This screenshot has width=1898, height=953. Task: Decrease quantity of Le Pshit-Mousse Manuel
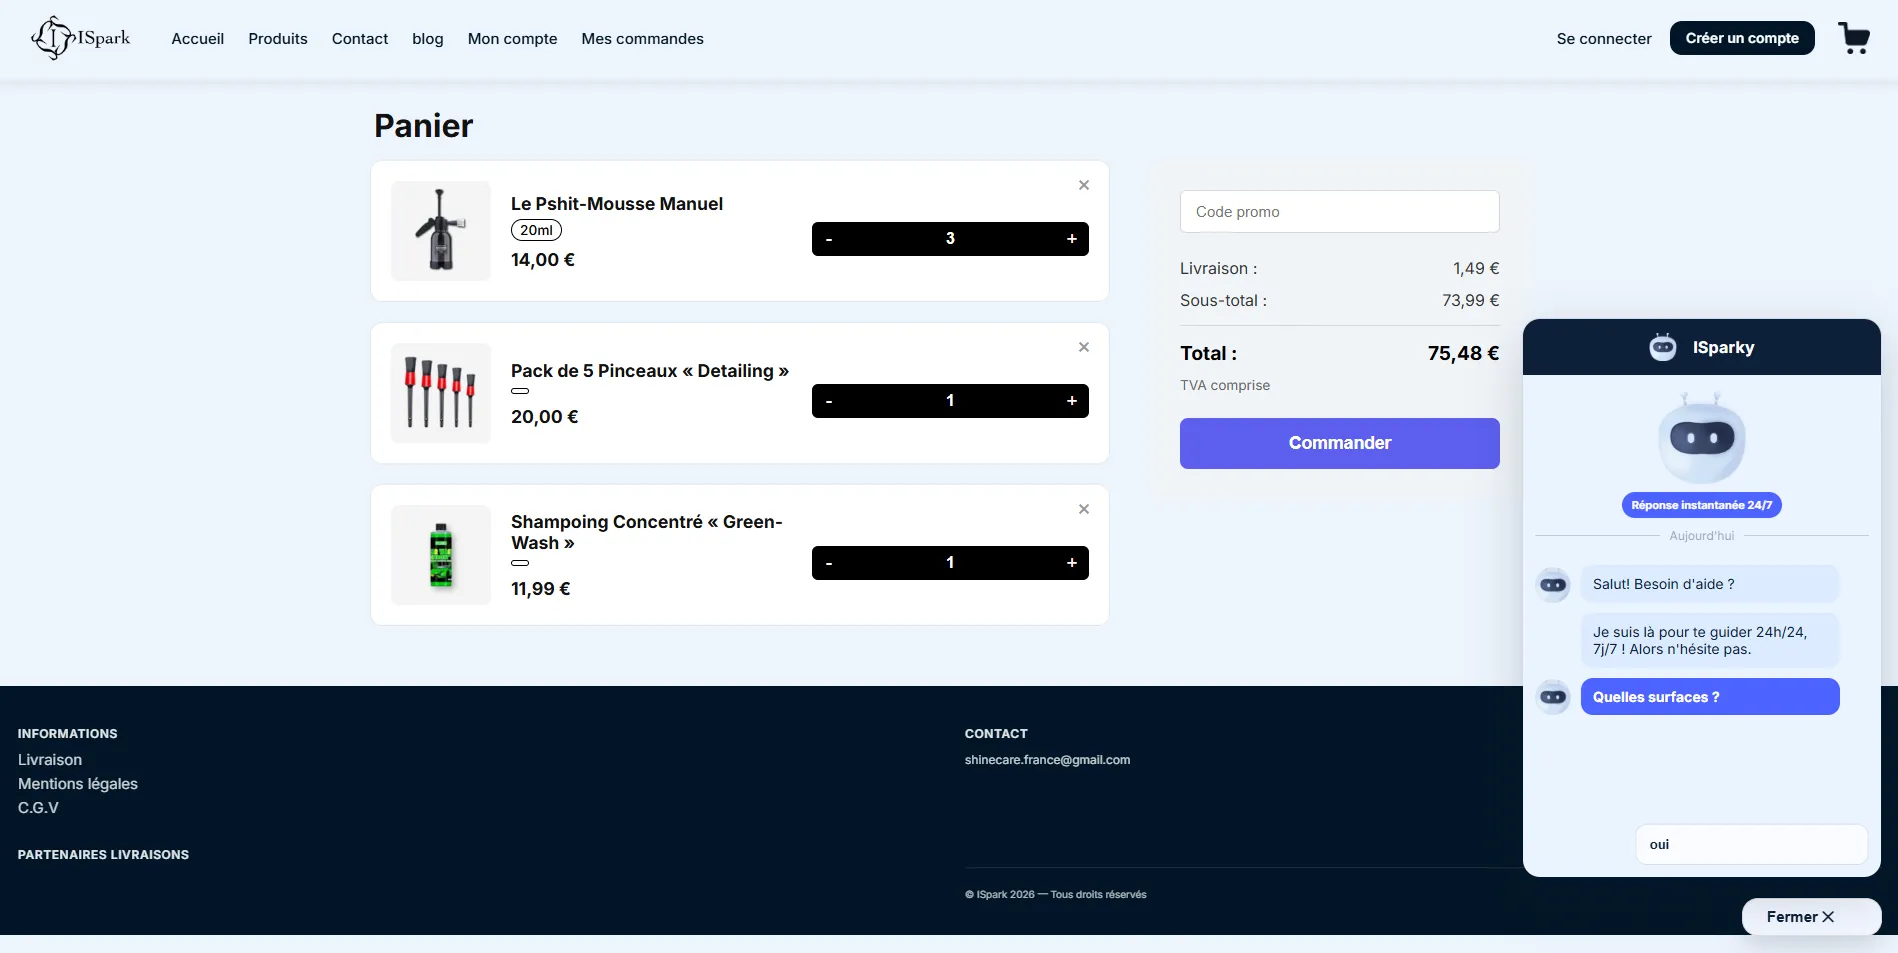coord(828,238)
